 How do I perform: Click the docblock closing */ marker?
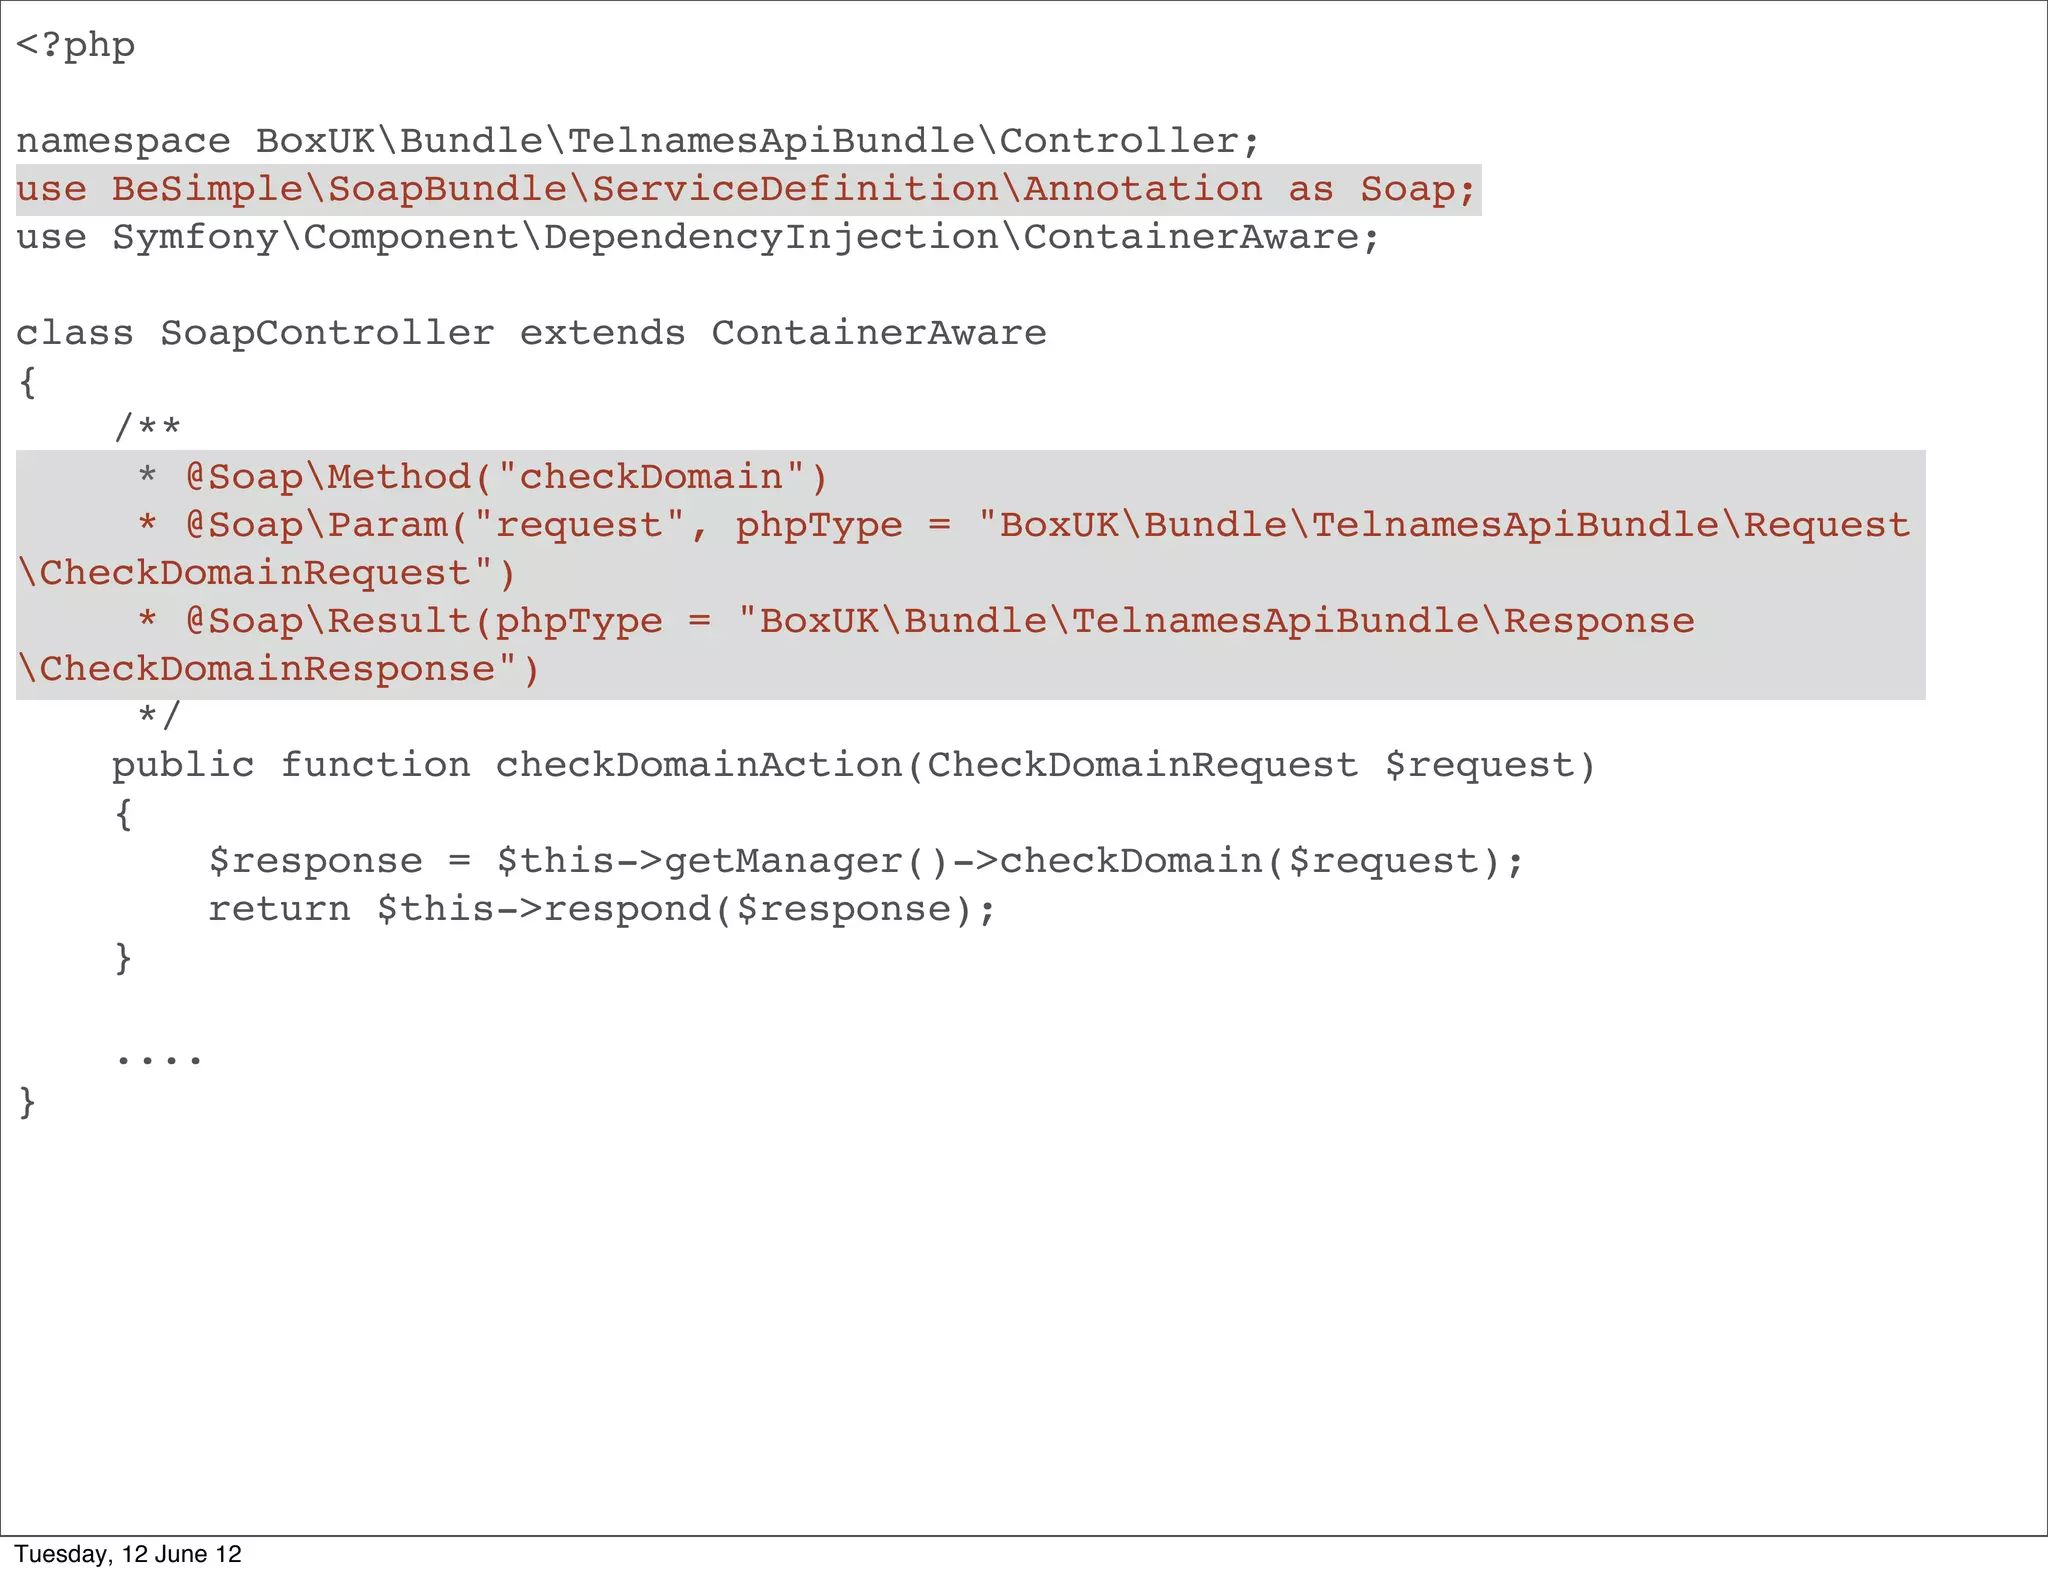coord(159,715)
